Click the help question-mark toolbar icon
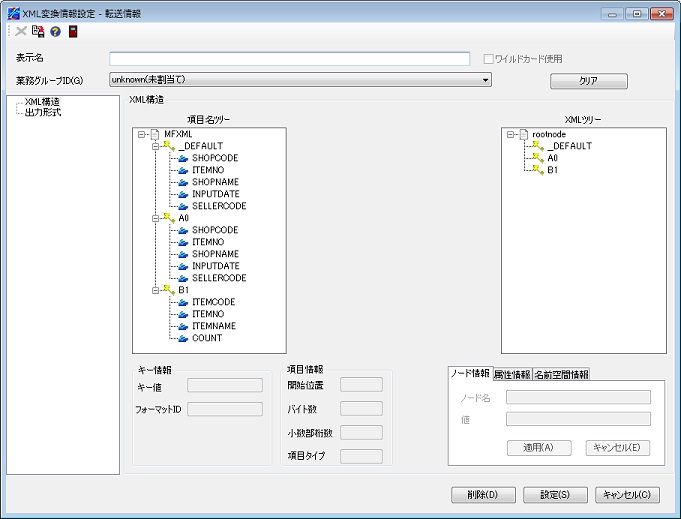The width and height of the screenshot is (681, 519). pos(56,32)
